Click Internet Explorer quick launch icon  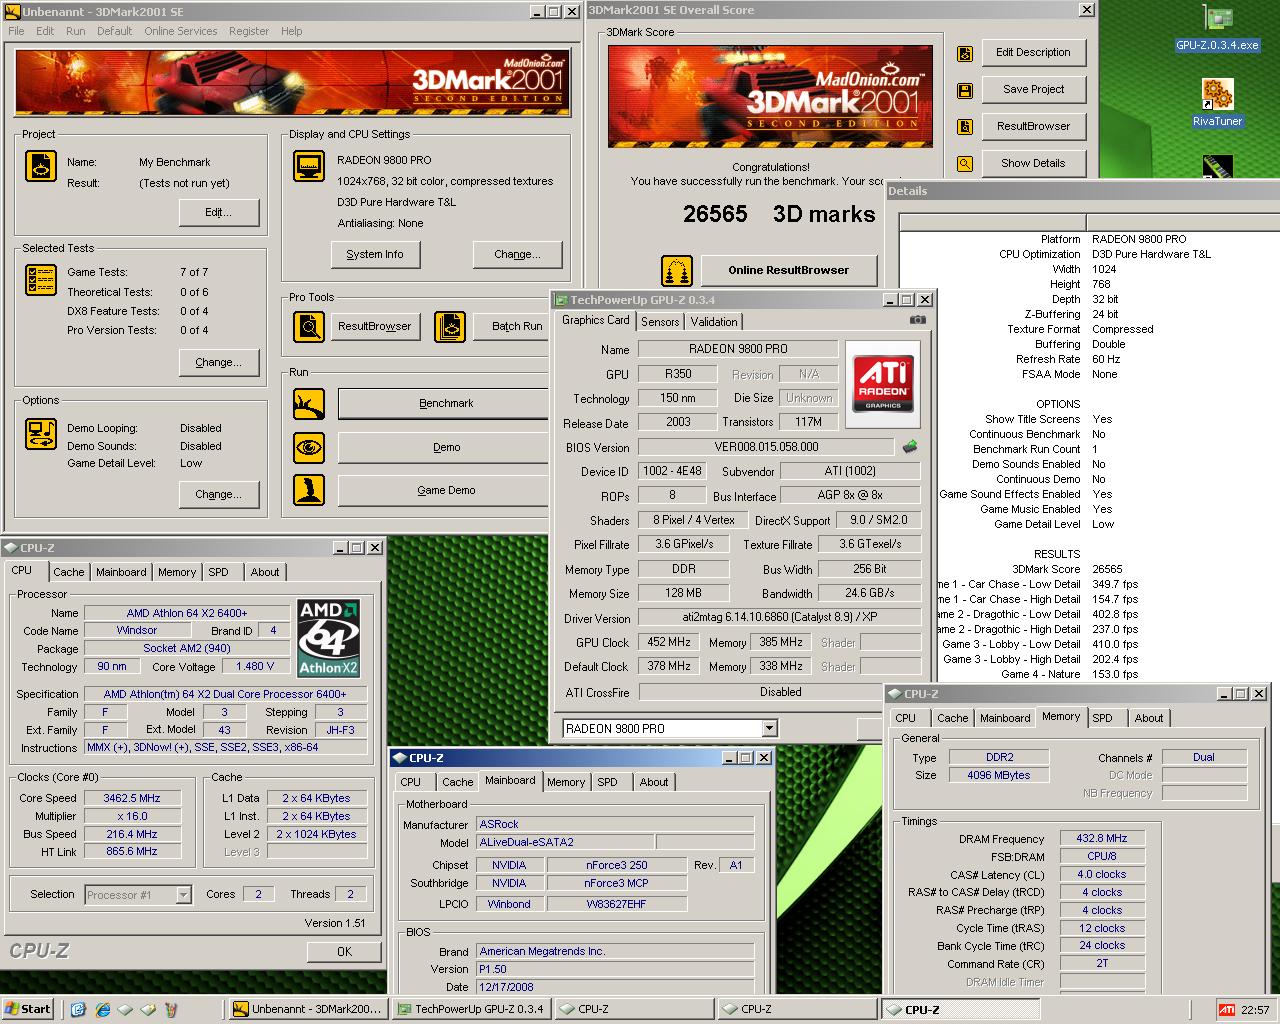[x=103, y=1009]
